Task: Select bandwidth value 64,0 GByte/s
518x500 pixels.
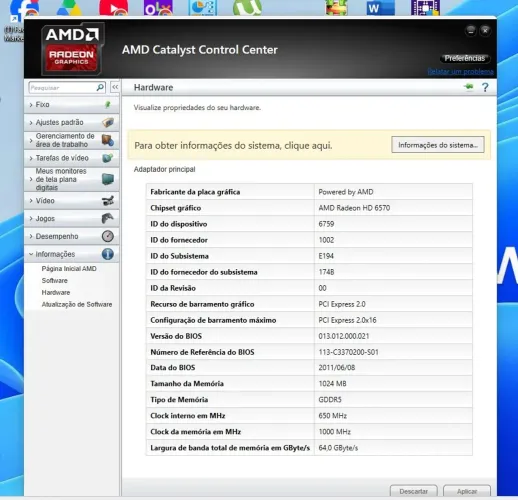Action: coord(338,448)
